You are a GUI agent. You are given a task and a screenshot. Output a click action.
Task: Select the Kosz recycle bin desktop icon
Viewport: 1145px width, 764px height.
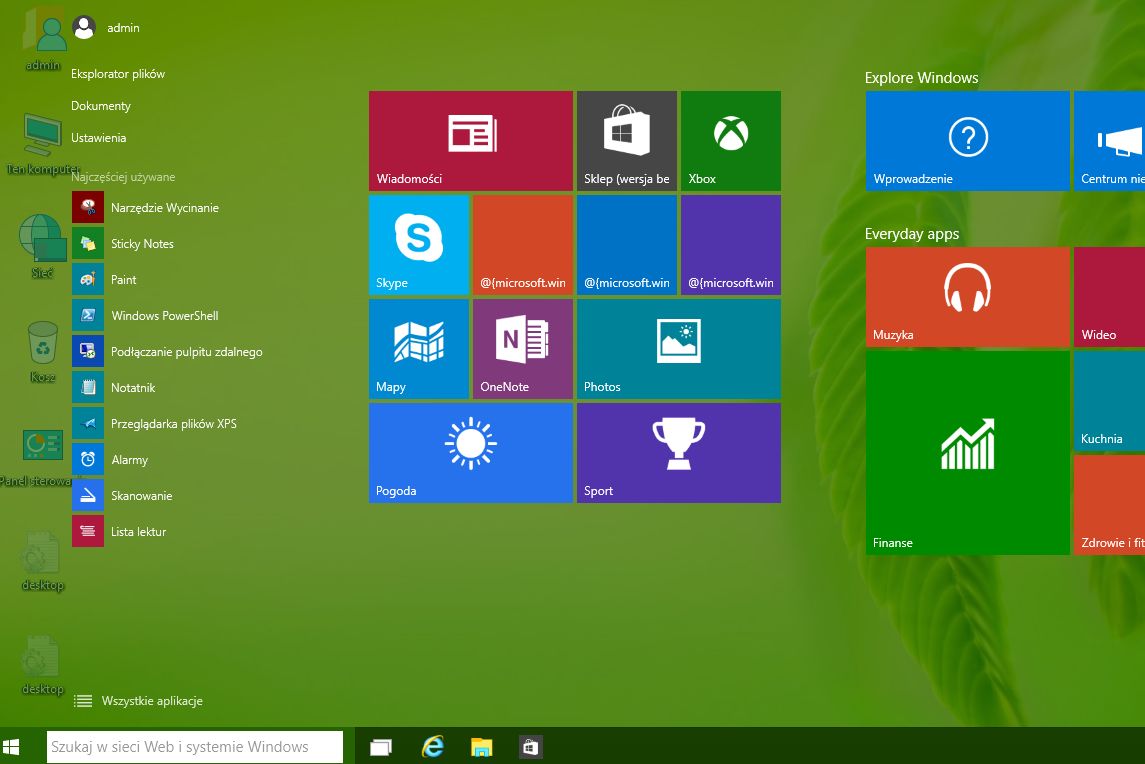[x=42, y=352]
